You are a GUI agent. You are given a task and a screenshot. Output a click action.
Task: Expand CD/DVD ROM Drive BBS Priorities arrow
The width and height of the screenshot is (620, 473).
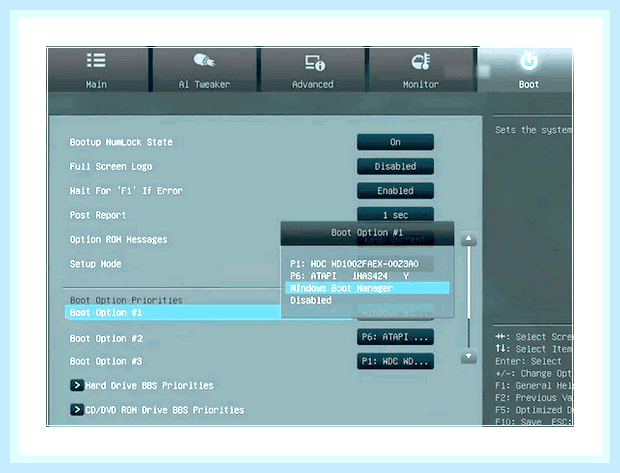pos(77,410)
